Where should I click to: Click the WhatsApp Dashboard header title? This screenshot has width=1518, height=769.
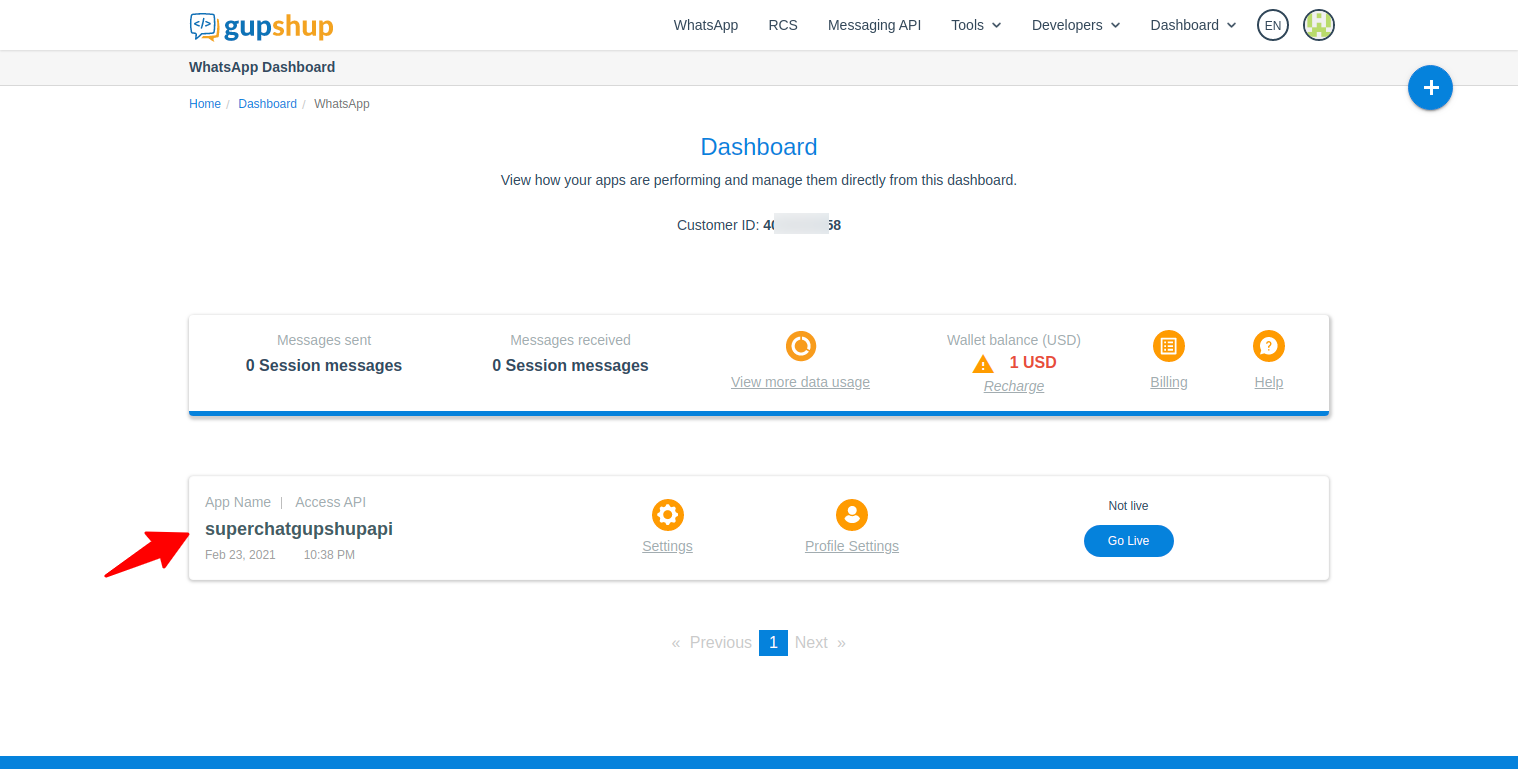[x=262, y=67]
